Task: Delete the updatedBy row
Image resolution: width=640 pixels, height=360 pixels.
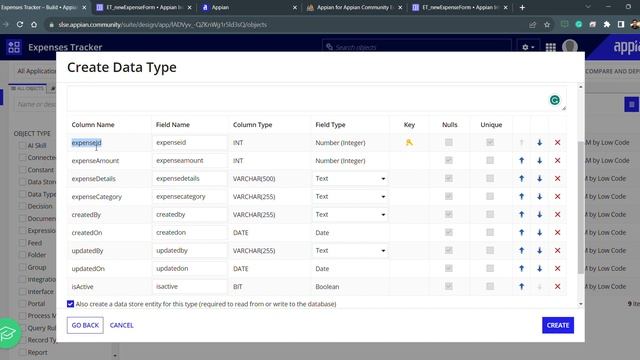Action: (x=557, y=251)
